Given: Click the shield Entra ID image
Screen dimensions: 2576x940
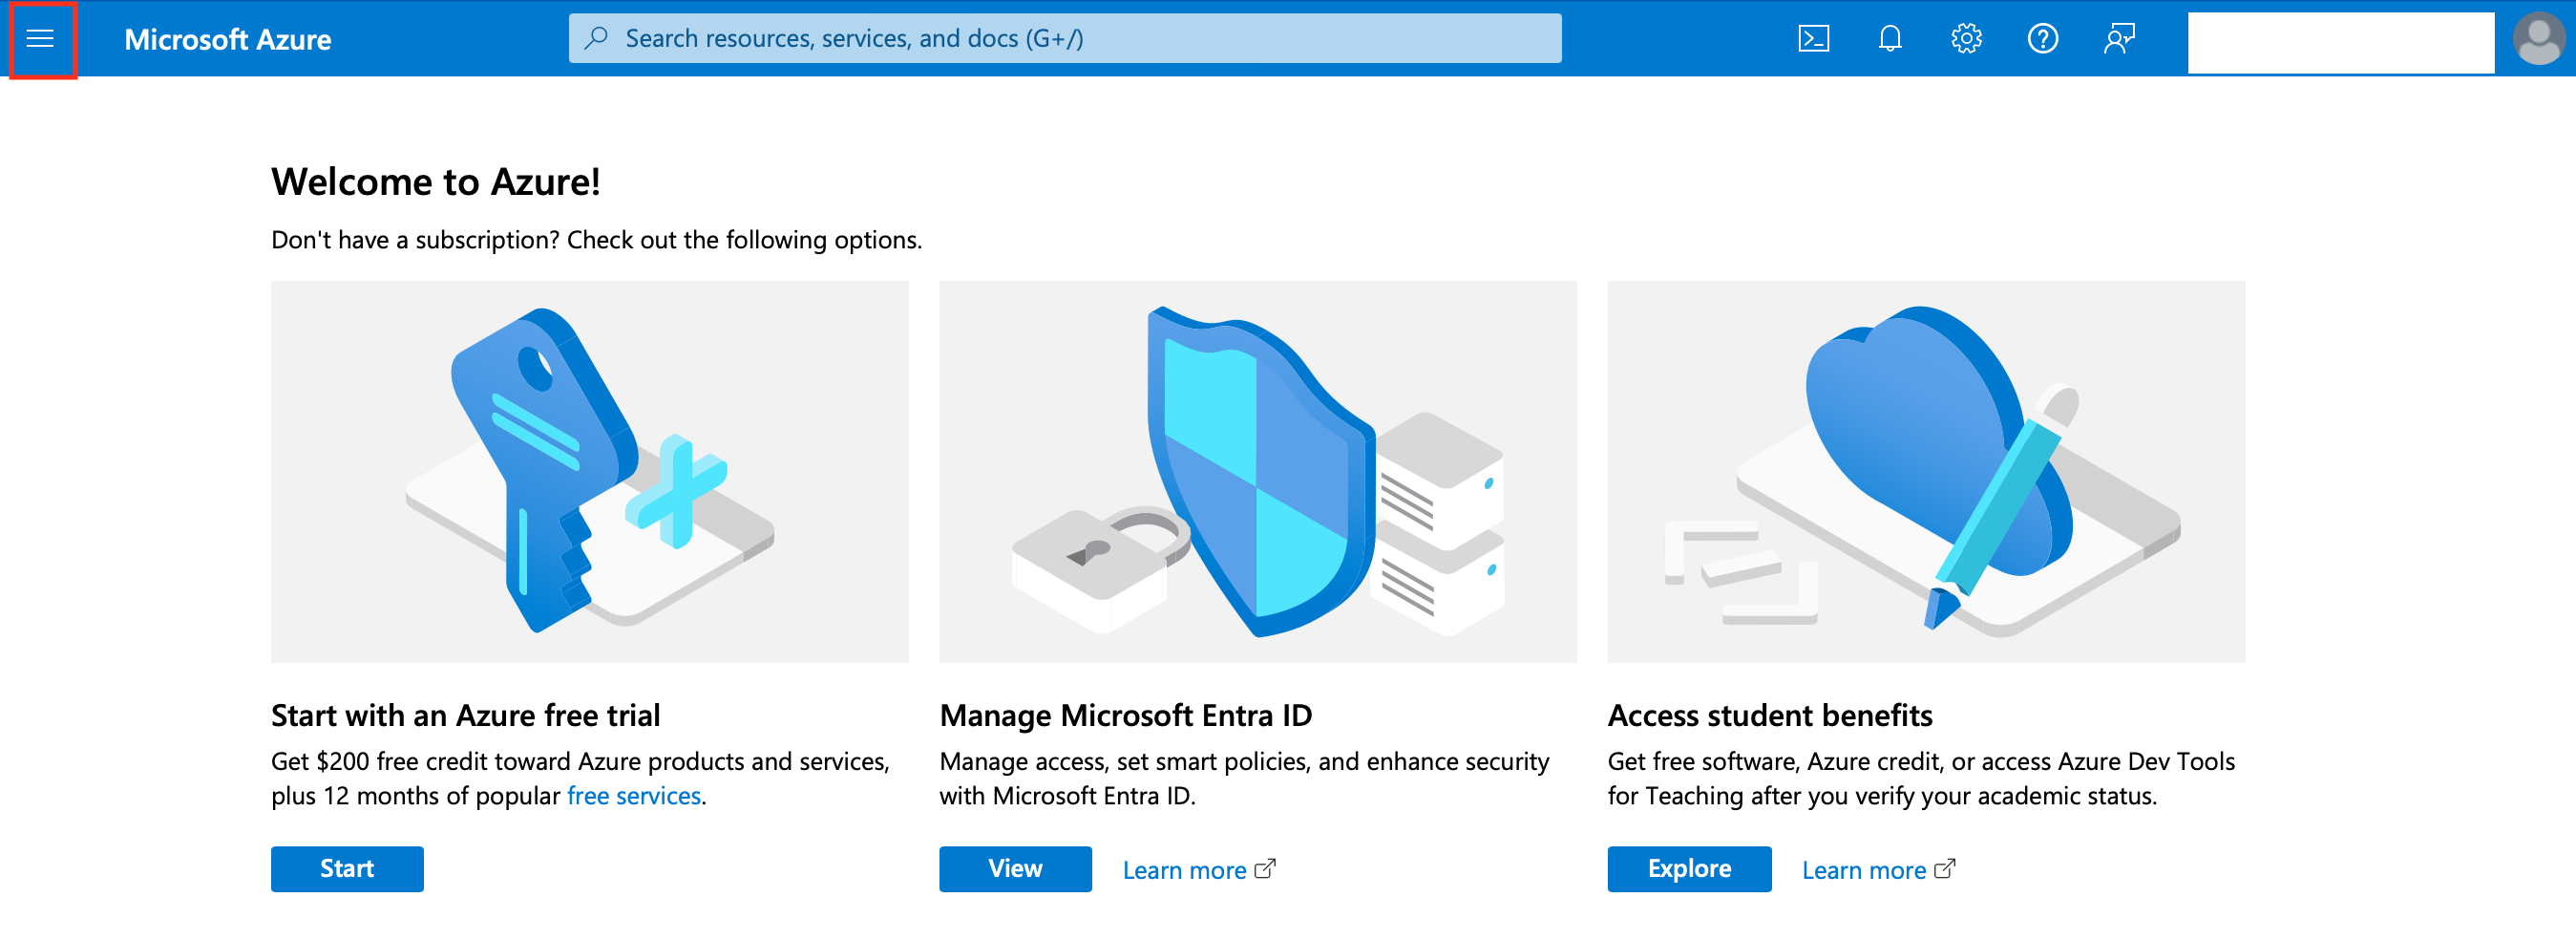Looking at the screenshot, I should tap(1257, 471).
